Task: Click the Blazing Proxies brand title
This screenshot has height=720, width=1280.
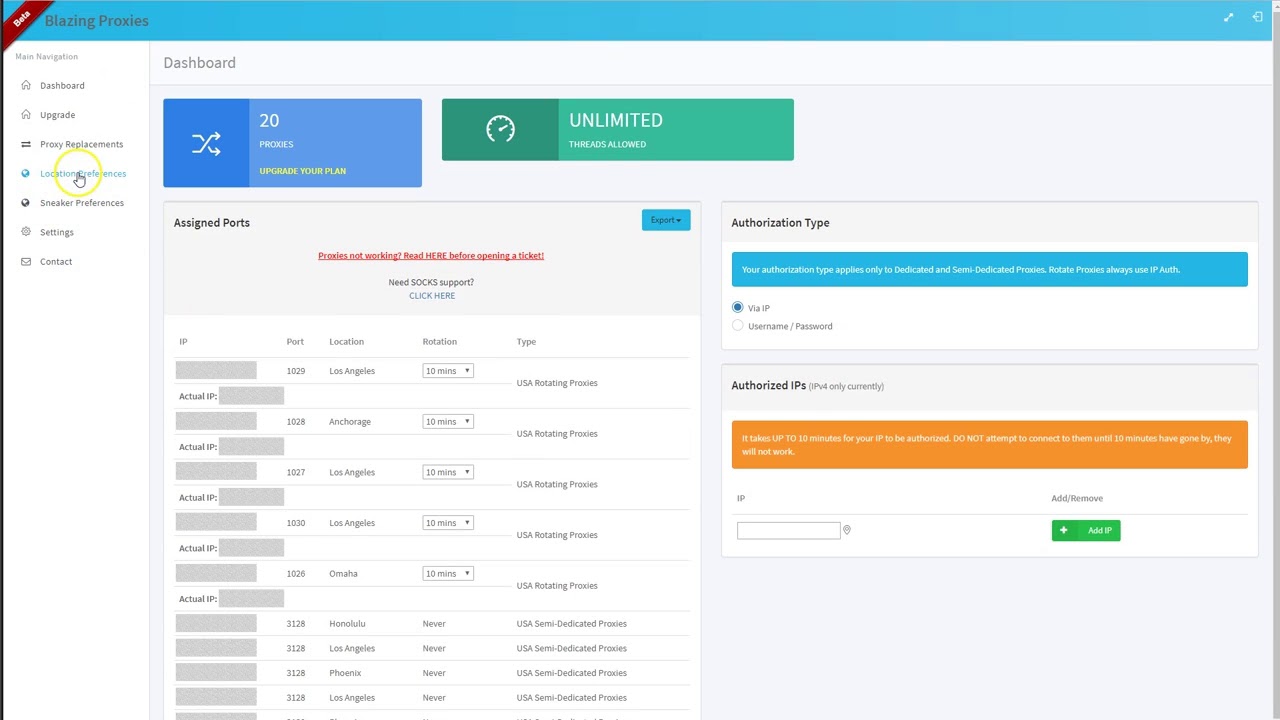Action: (96, 20)
